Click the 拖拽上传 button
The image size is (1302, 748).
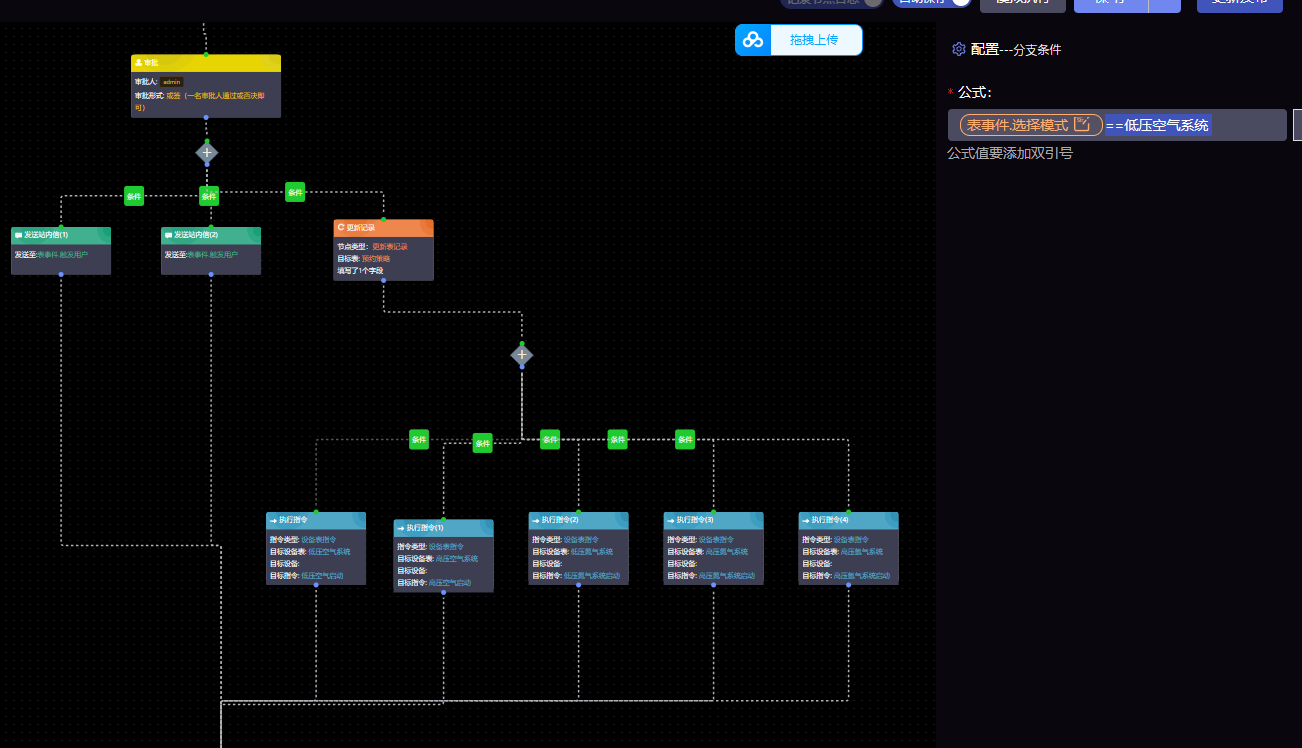[x=799, y=40]
